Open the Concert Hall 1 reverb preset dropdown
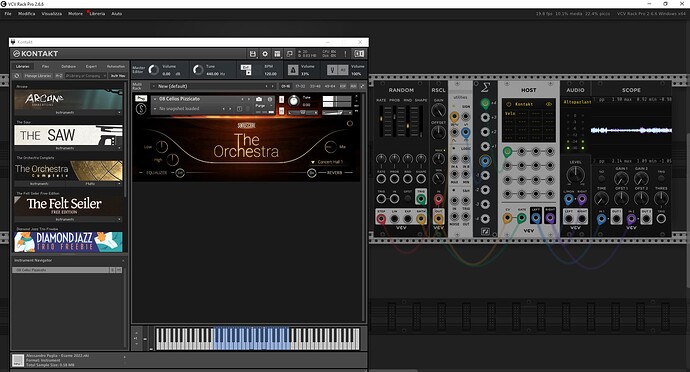This screenshot has height=372, width=690. coord(327,162)
